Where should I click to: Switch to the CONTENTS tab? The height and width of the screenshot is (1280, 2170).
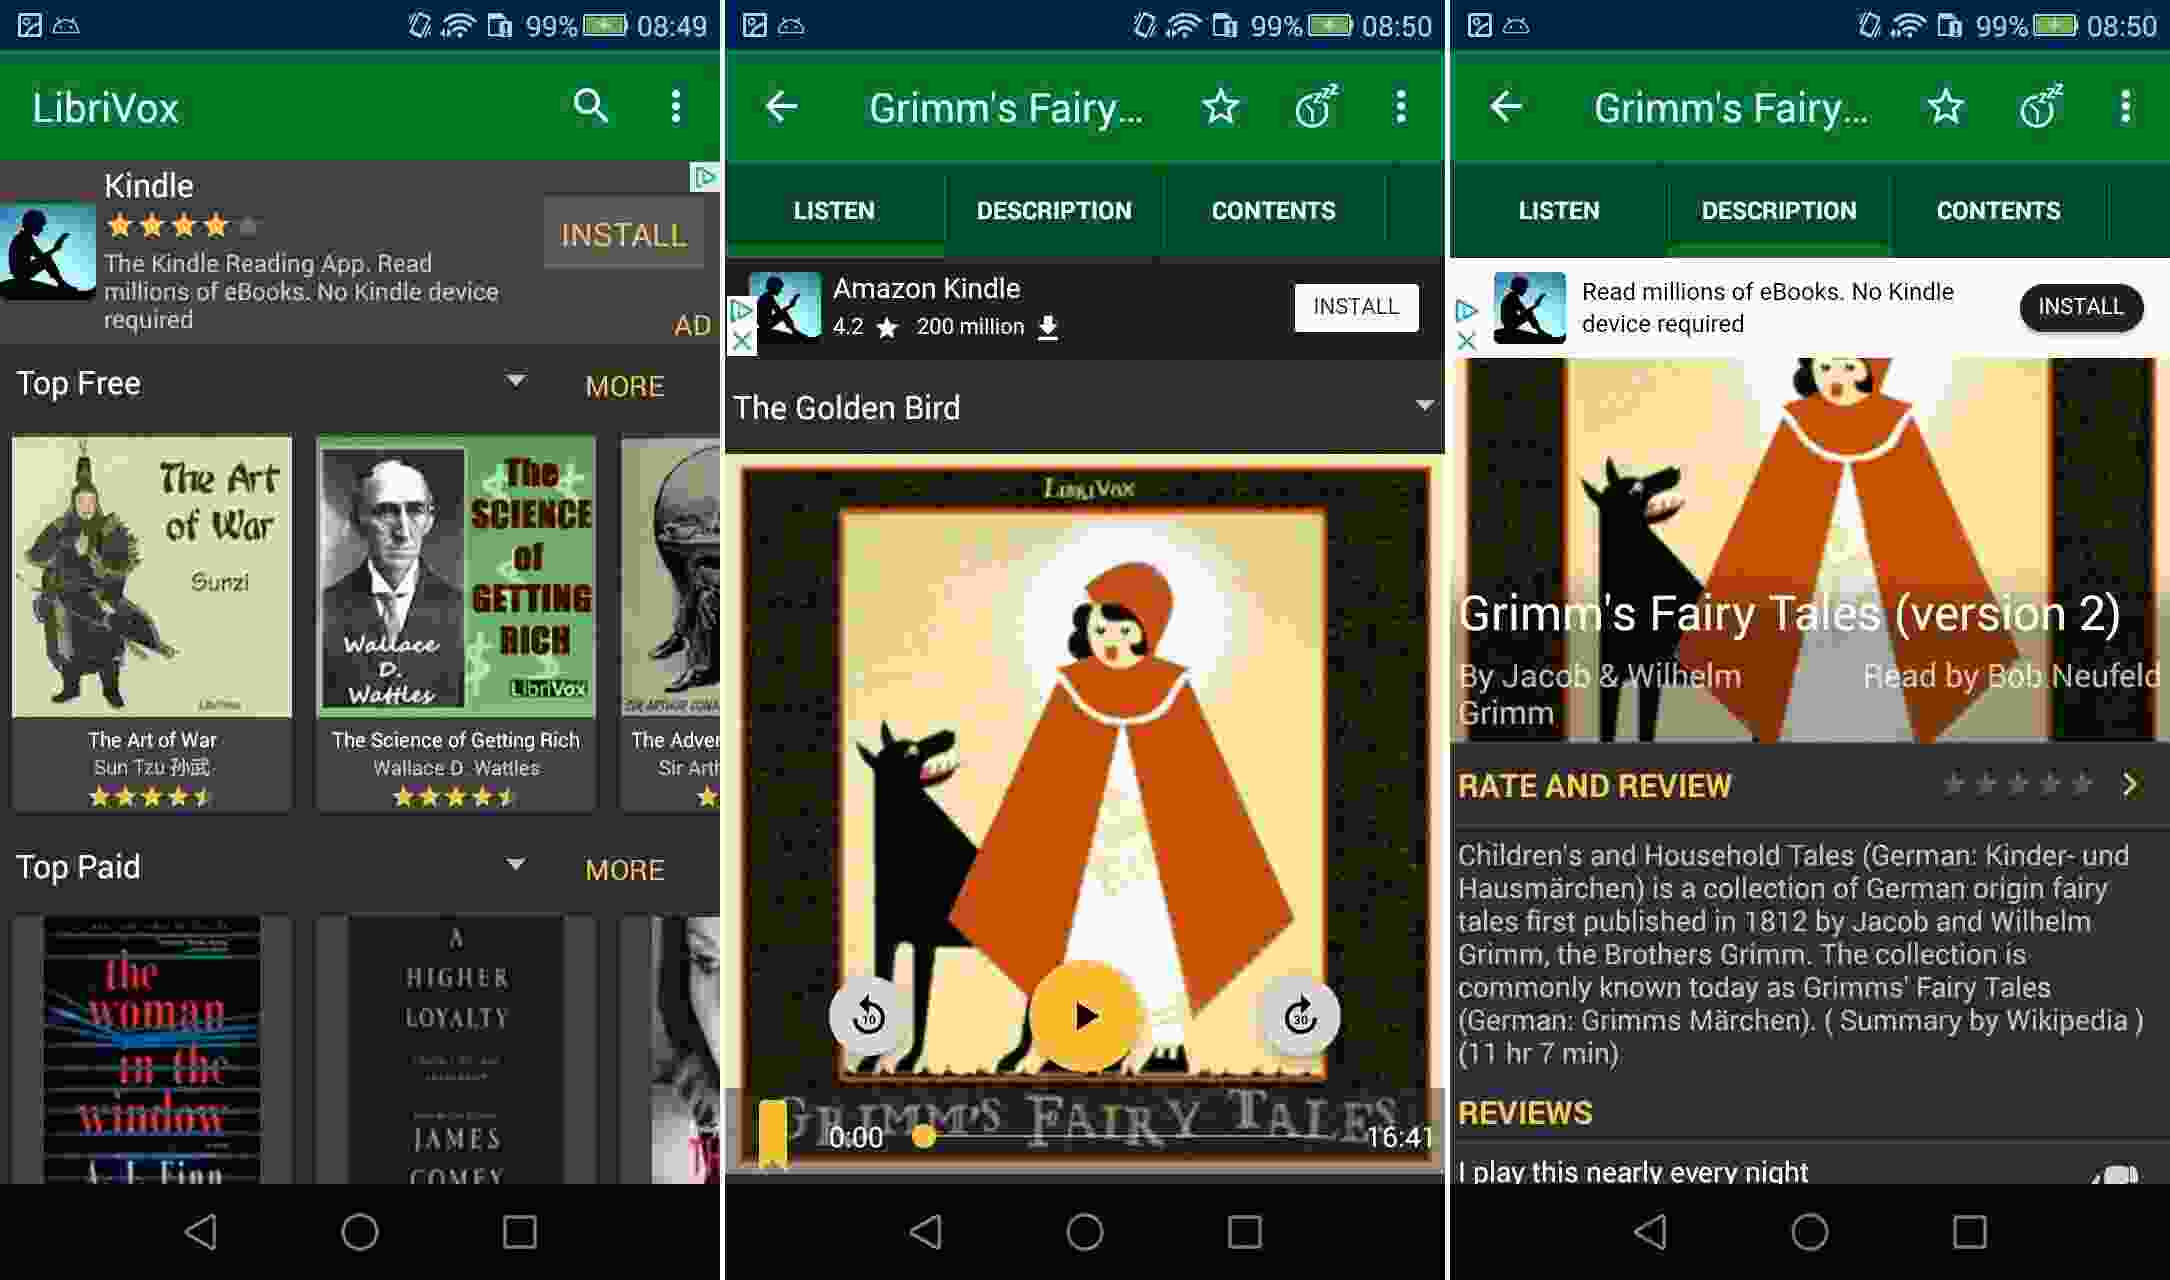click(1272, 210)
